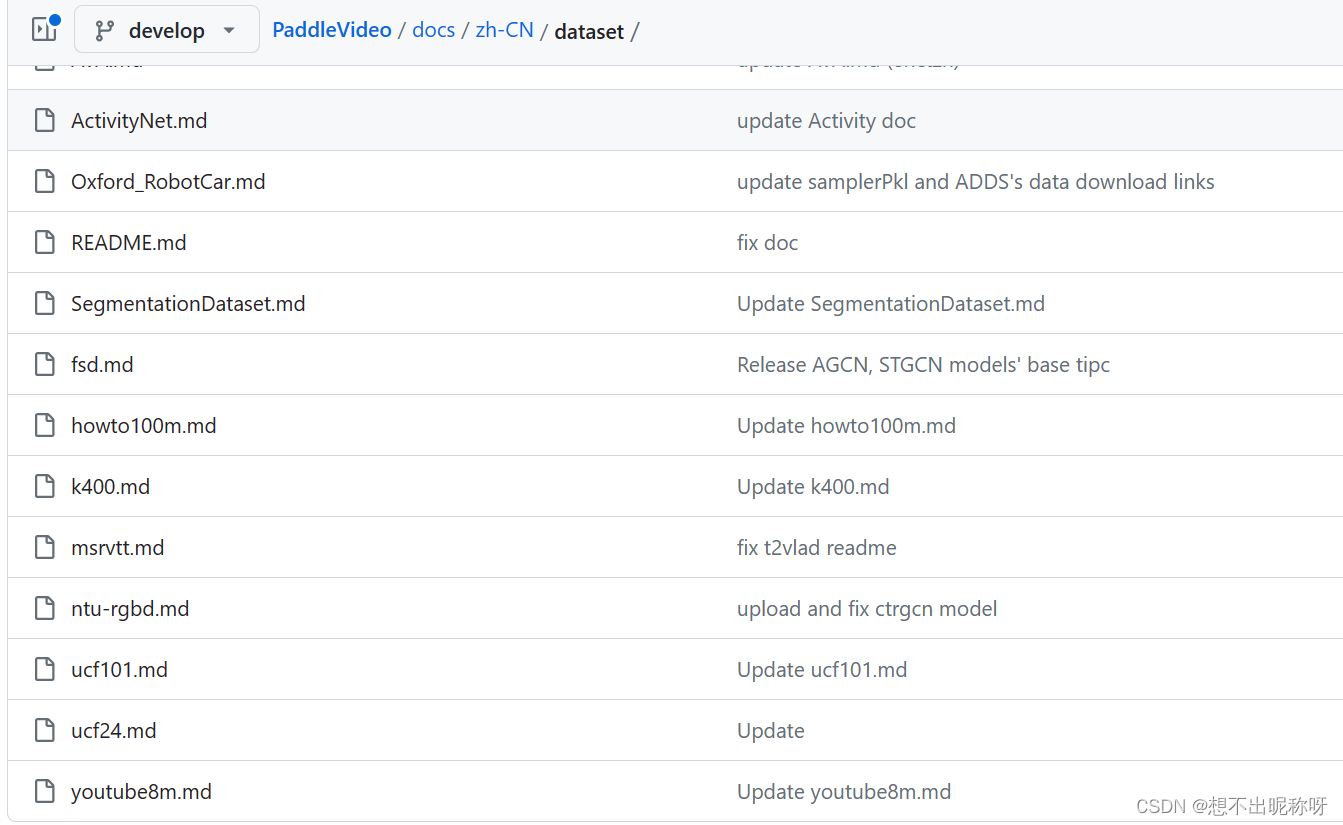
Task: Click the file icon beside ntu-rgbd.md
Action: pos(45,609)
